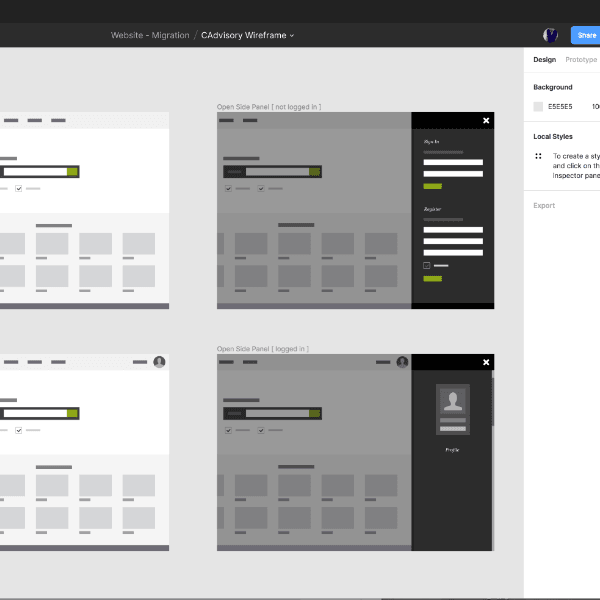Select the dark dropdown in the logged-in frame search bar

coord(235,414)
